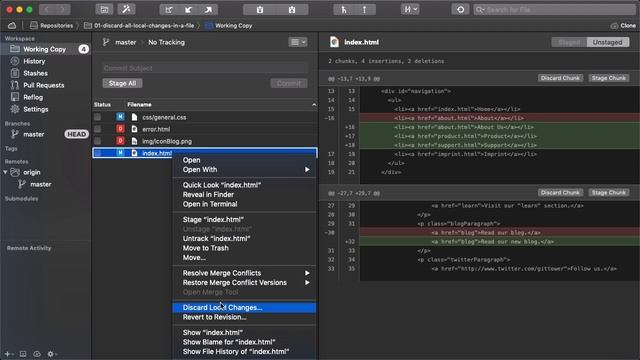Open Reflog in the sidebar
This screenshot has width=640, height=360.
[x=33, y=97]
